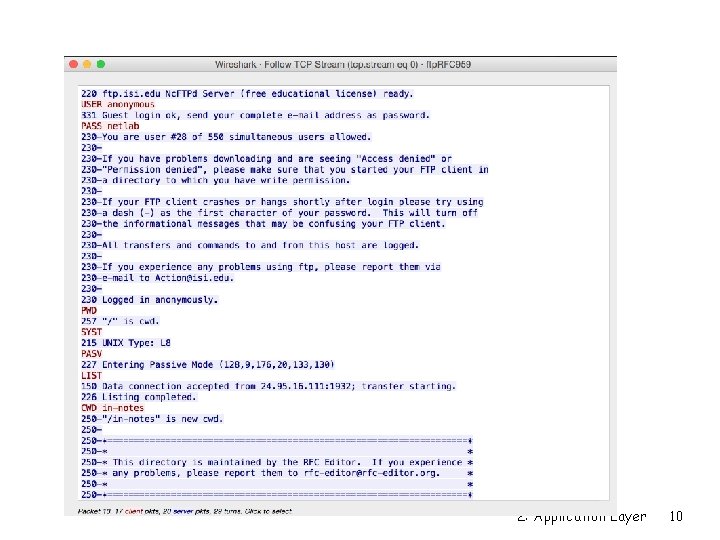Click '250-"/in-notes" is new cwd.' line
This screenshot has height=540, width=720.
point(152,419)
